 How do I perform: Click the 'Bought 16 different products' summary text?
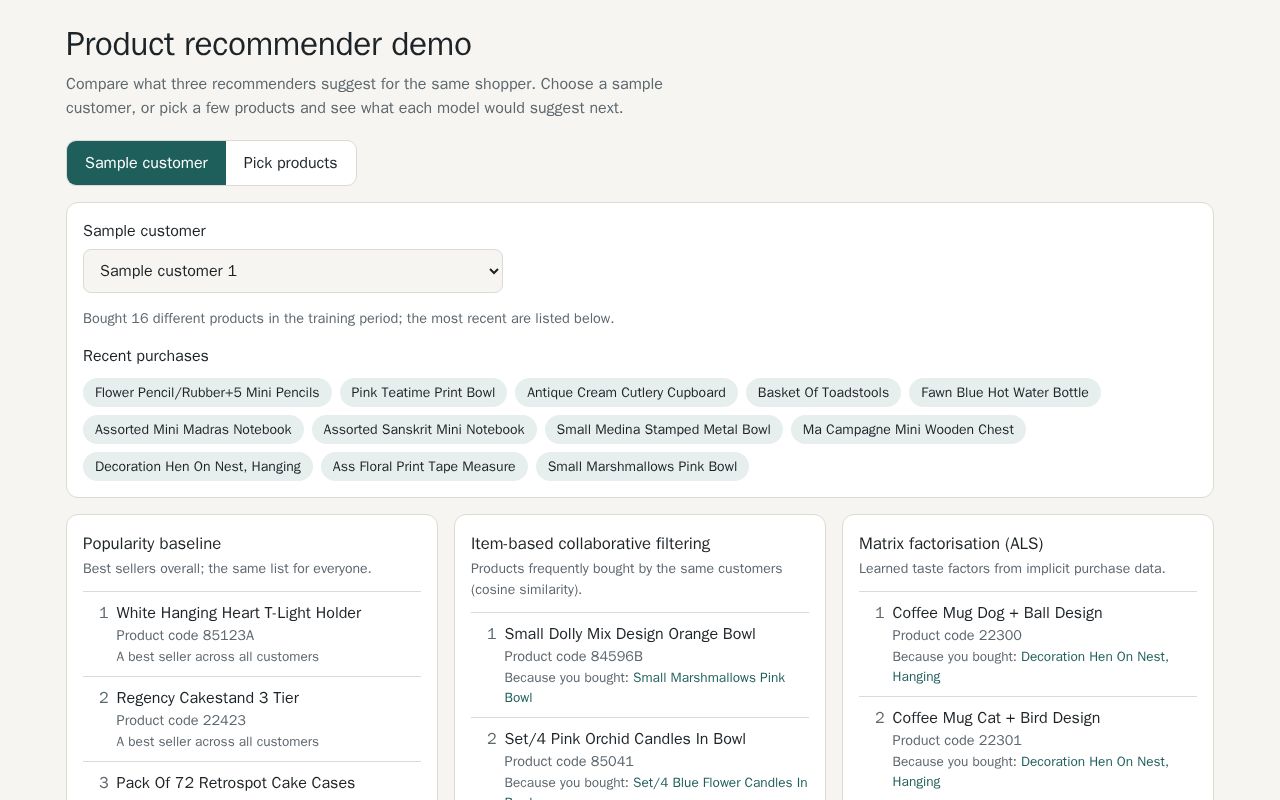coord(349,319)
